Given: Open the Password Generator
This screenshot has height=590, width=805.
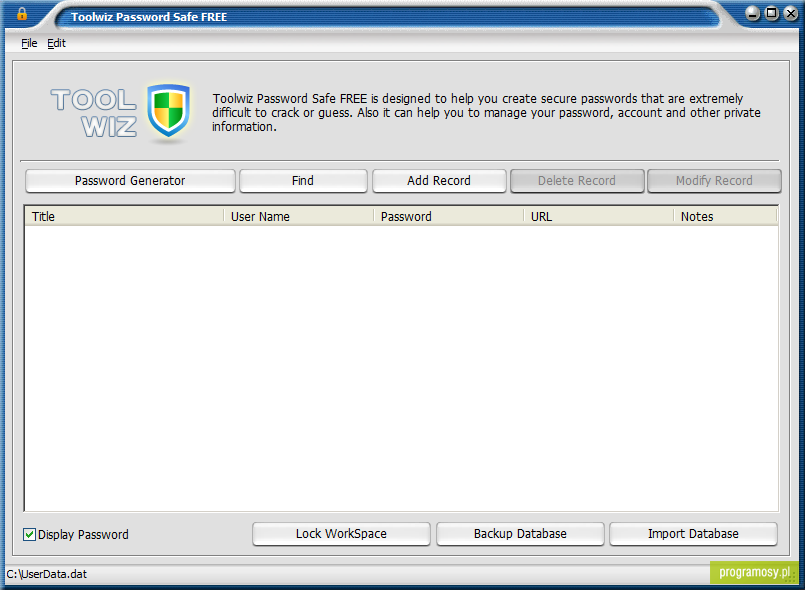Looking at the screenshot, I should tap(130, 181).
